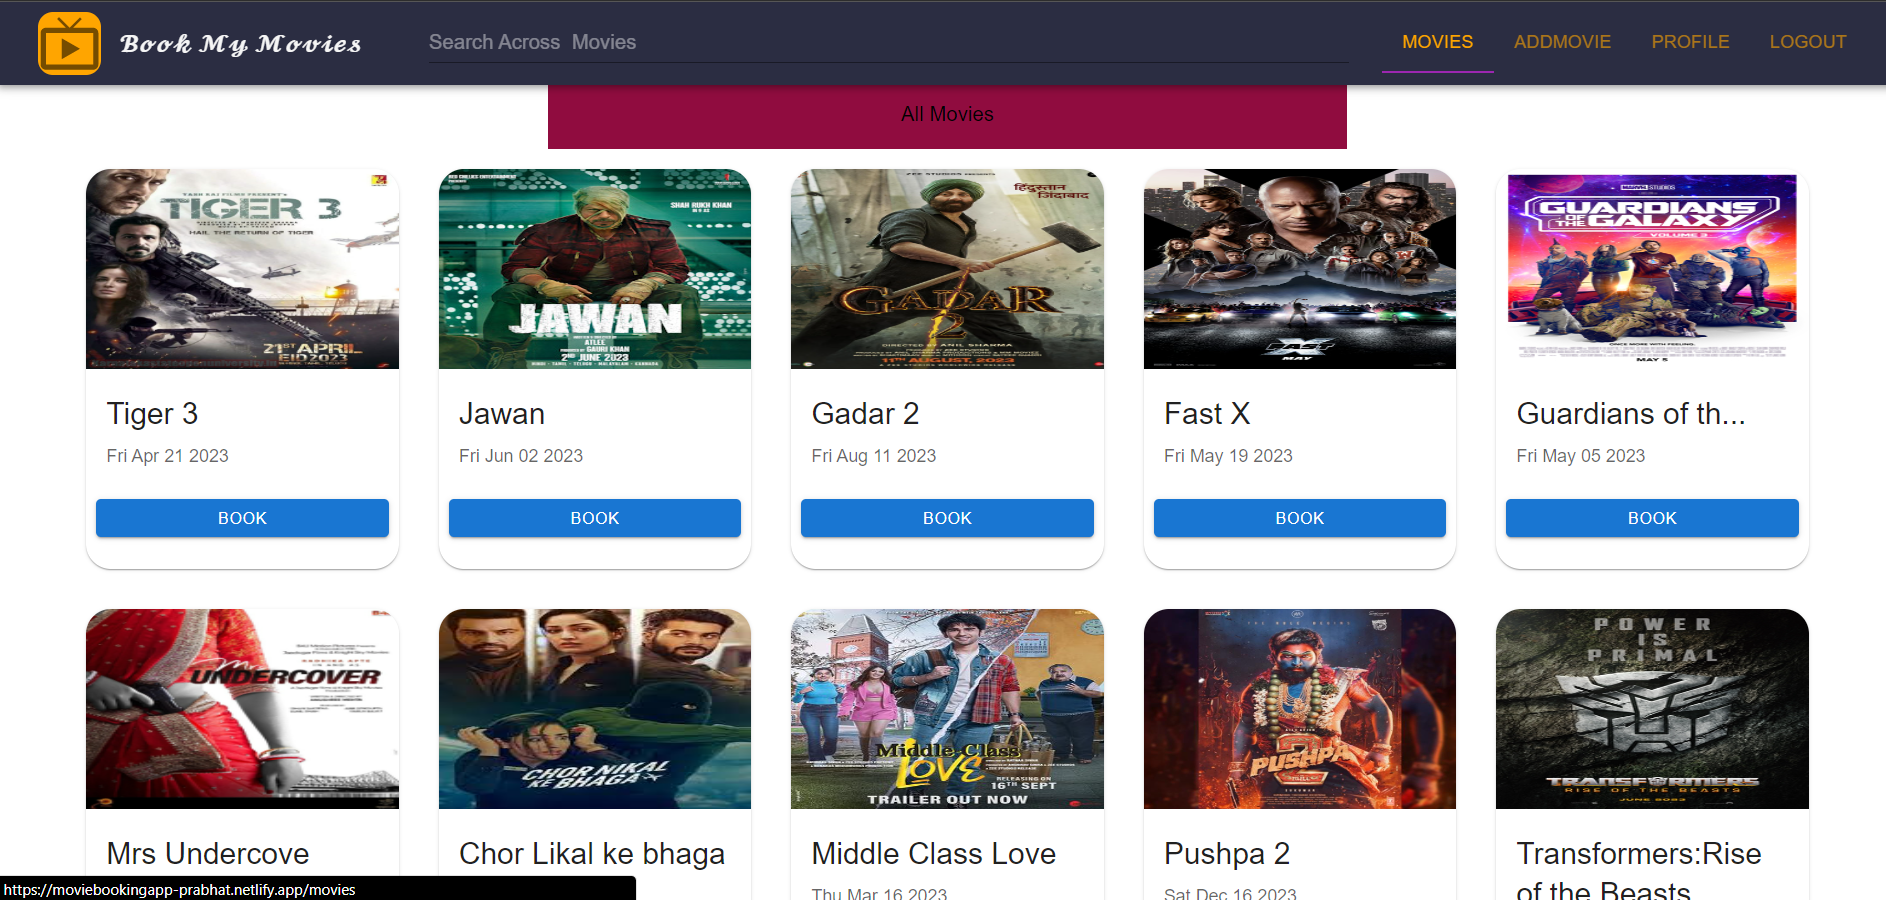This screenshot has width=1886, height=900.
Task: Click BOOK for Fast X
Action: 1299,518
